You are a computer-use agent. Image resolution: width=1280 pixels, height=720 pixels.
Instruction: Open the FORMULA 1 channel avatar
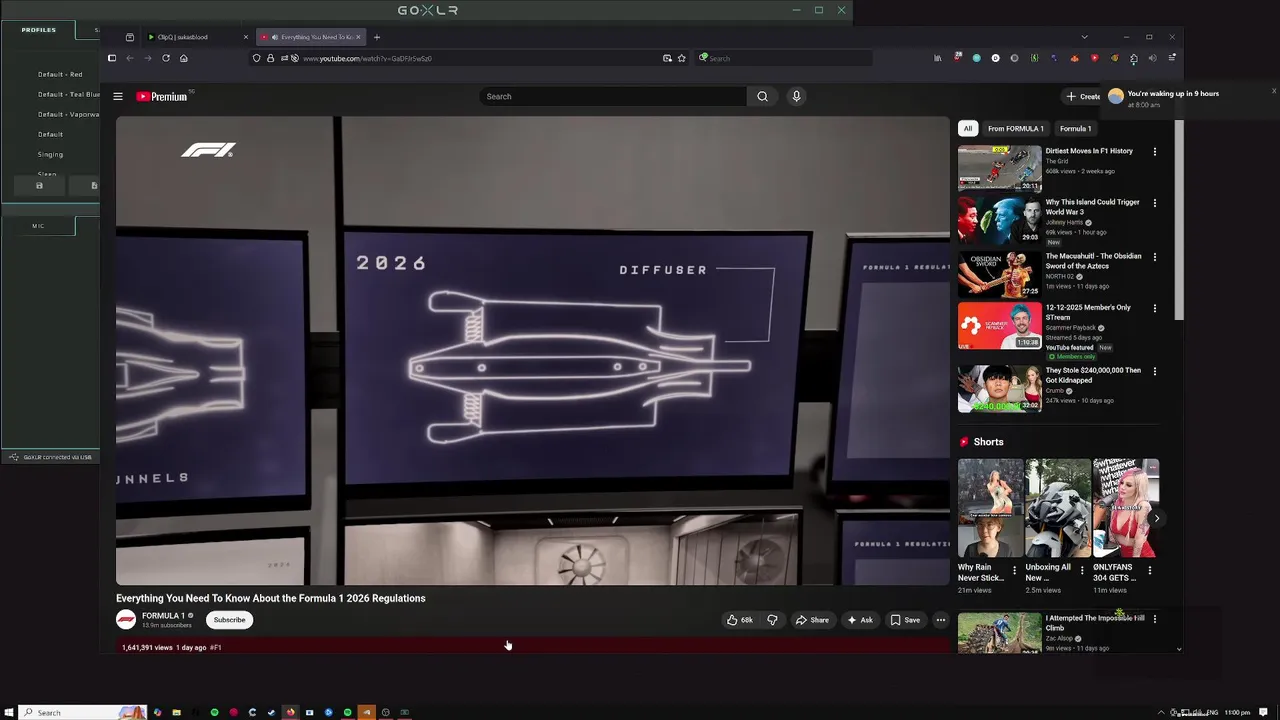126,620
